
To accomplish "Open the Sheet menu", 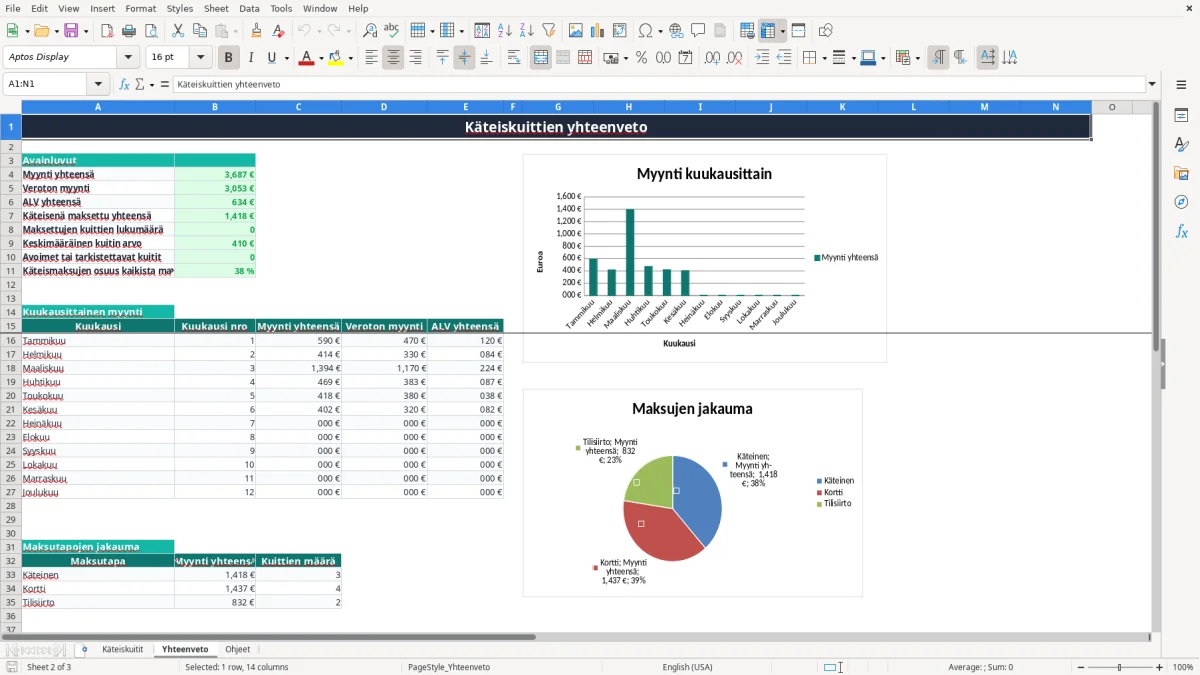I will (x=216, y=8).
